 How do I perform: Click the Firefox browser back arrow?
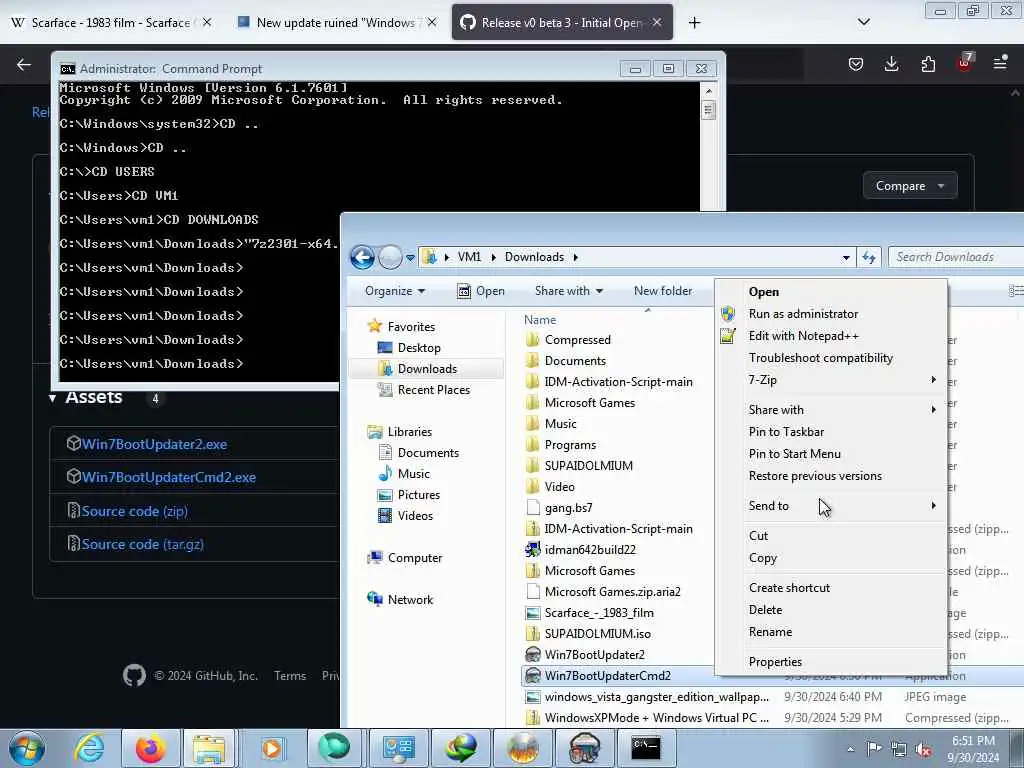pos(24,64)
